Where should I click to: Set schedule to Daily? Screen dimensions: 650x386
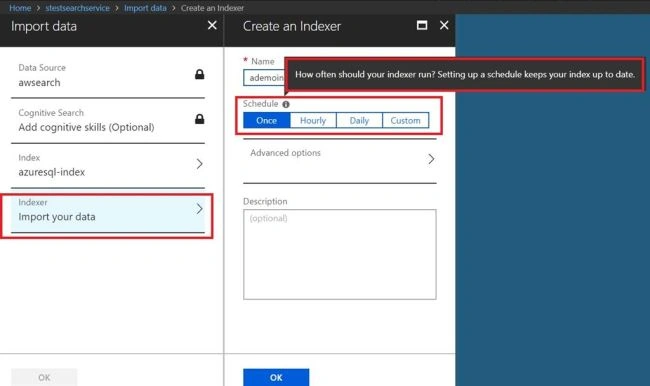359,121
